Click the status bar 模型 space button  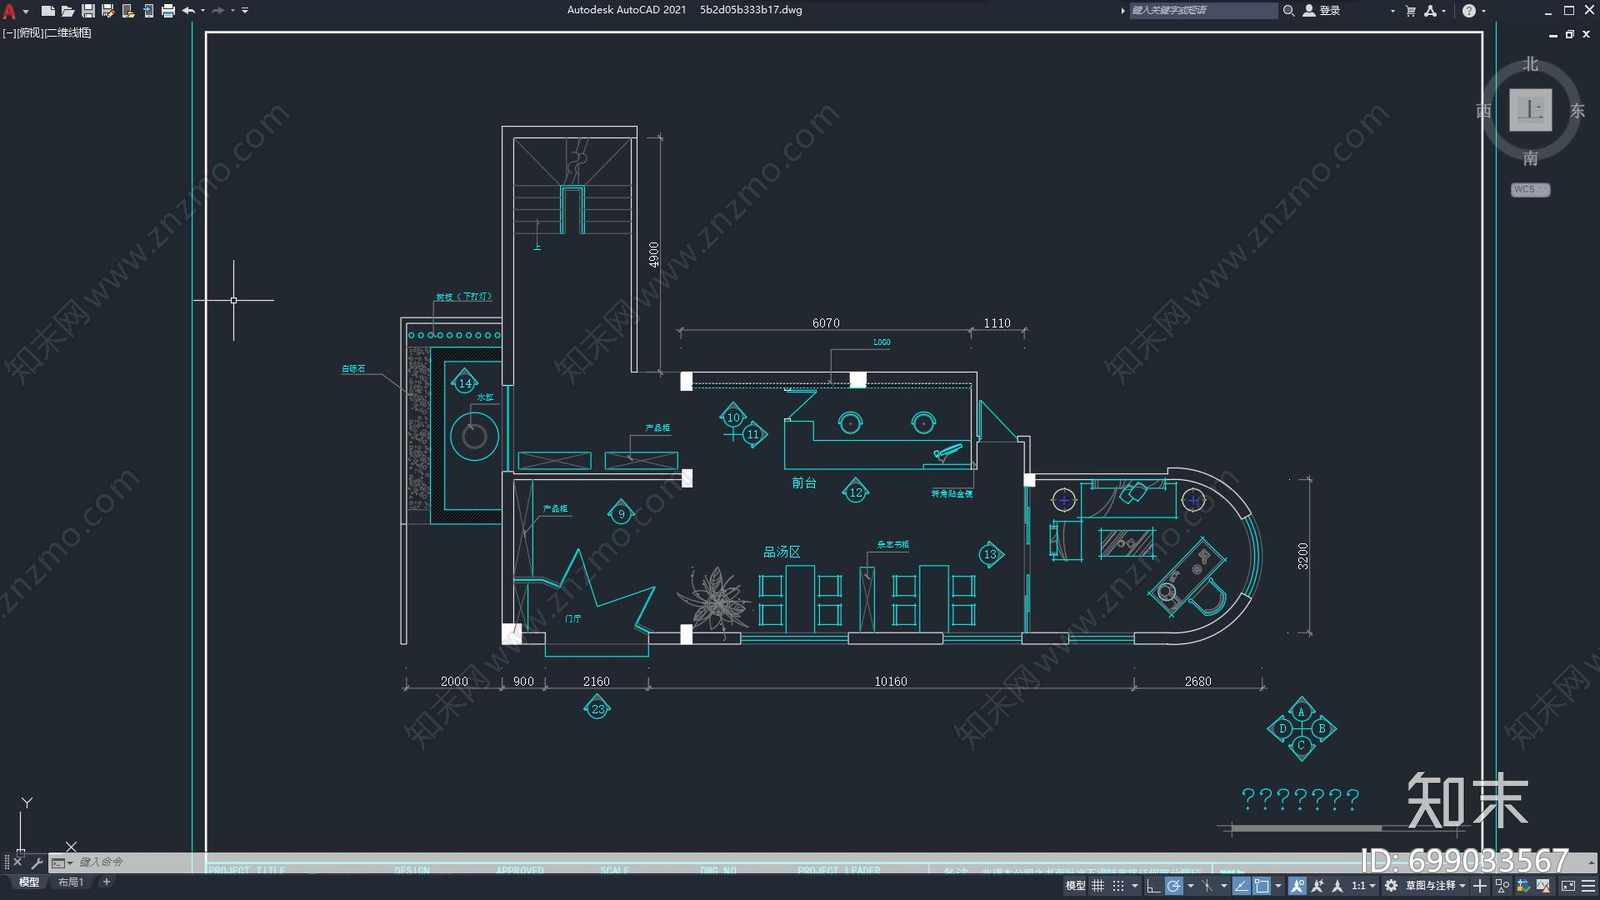[1075, 886]
